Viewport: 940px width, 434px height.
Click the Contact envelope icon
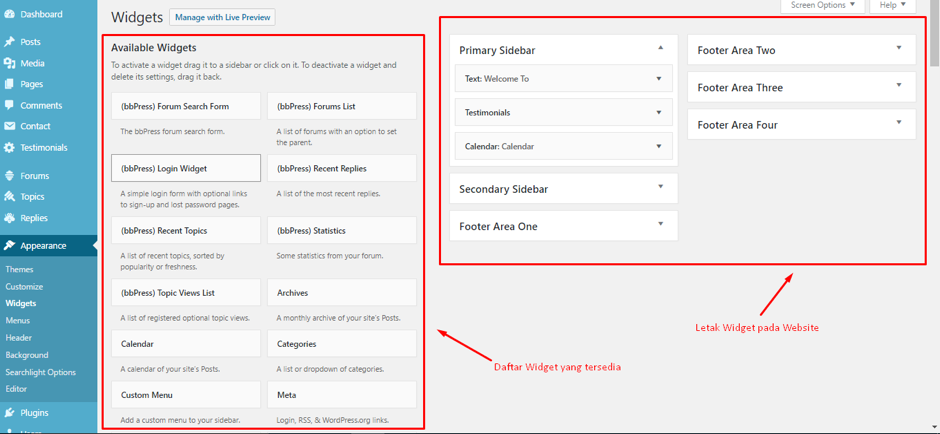(9, 126)
